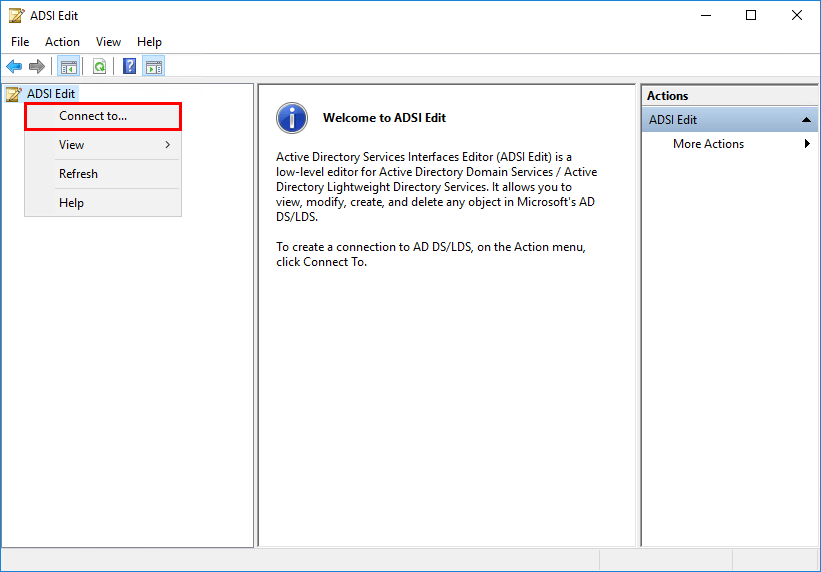Viewport: 821px width, 572px height.
Task: Click the Actions pane header
Action: [730, 96]
